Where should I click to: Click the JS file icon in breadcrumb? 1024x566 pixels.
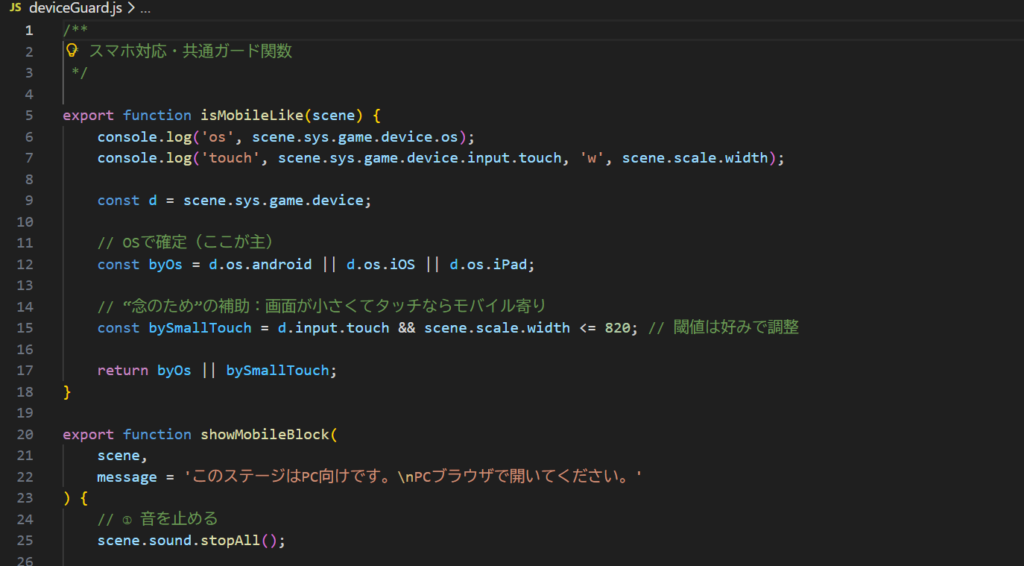(x=15, y=8)
